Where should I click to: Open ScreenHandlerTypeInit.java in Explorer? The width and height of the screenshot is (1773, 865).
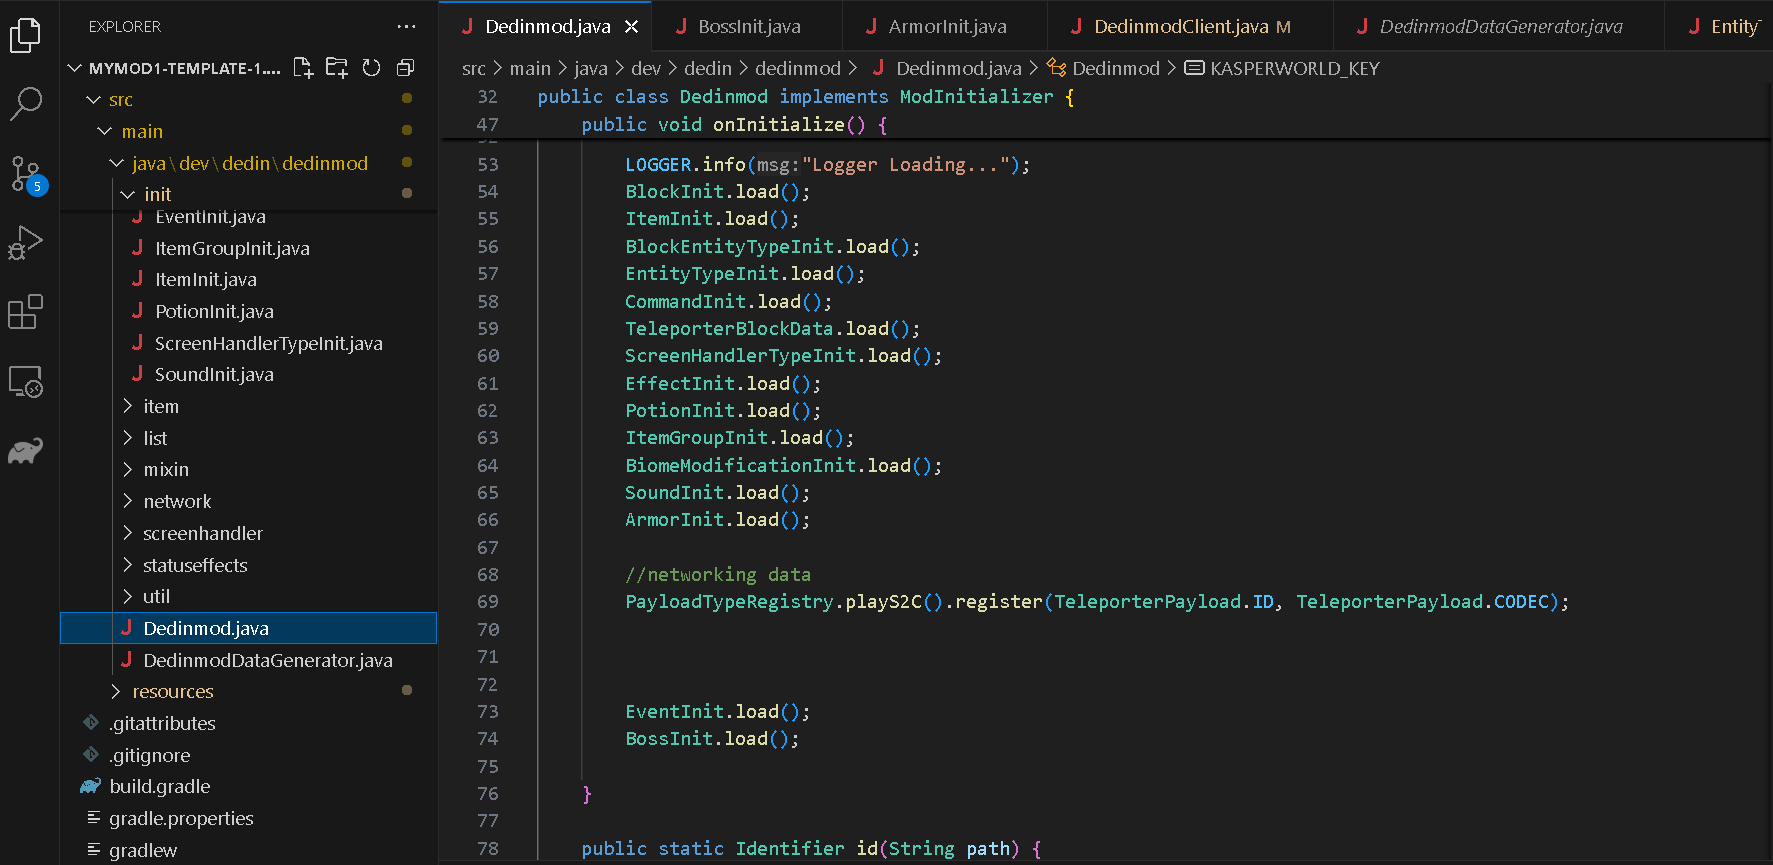[x=268, y=343]
